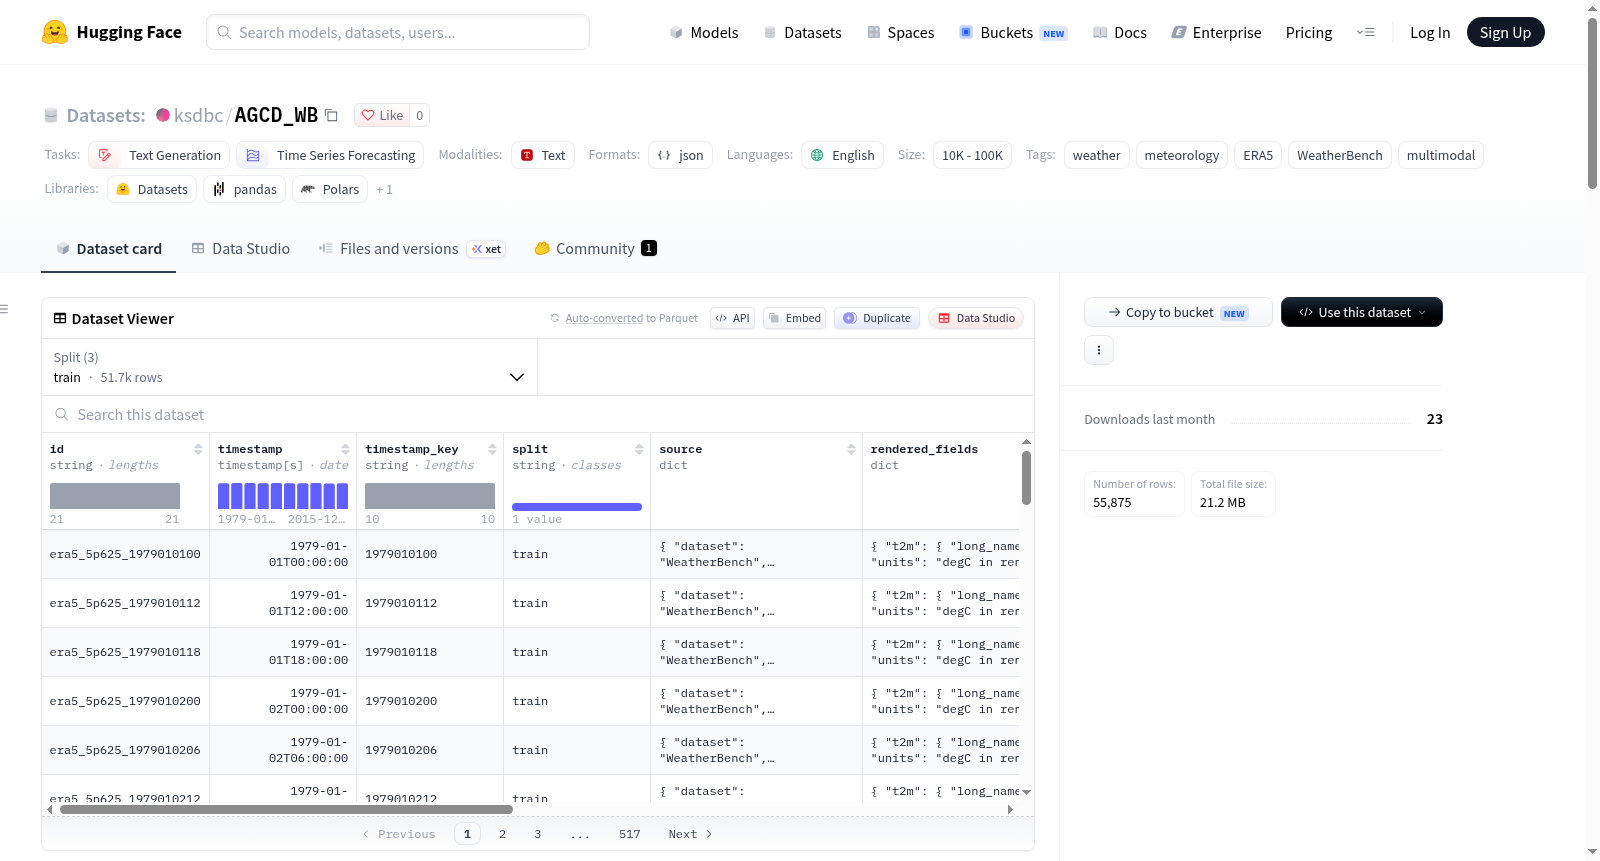Image resolution: width=1600 pixels, height=861 pixels.
Task: Go to Models in navigation
Action: click(704, 32)
